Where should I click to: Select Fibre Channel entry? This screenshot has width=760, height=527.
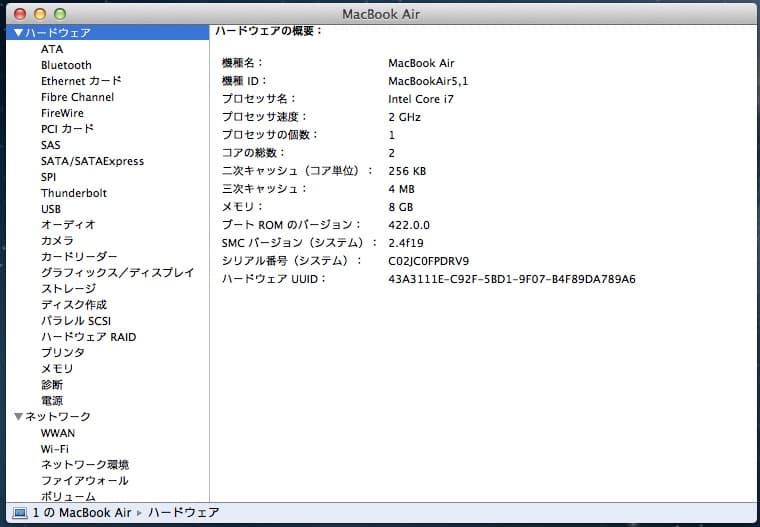point(78,97)
